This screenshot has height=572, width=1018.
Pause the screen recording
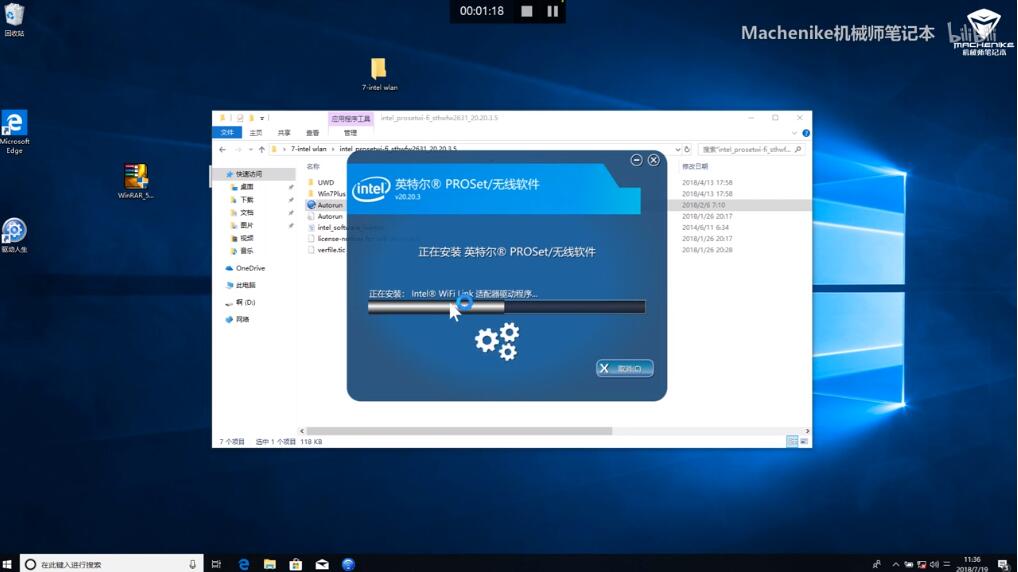(552, 11)
